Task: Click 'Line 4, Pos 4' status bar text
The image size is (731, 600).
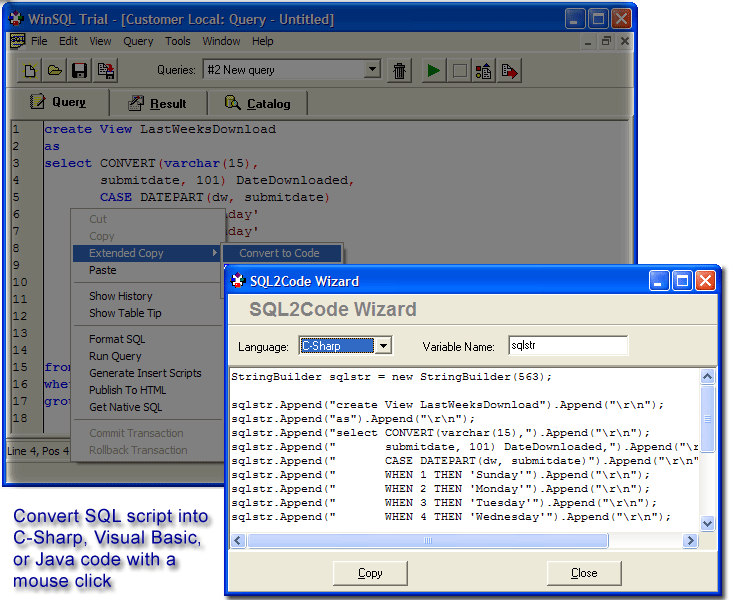Action: click(x=38, y=451)
